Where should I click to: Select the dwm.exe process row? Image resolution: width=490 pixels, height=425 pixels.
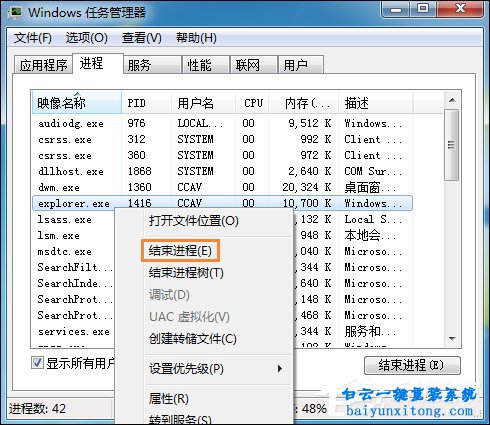click(x=222, y=187)
